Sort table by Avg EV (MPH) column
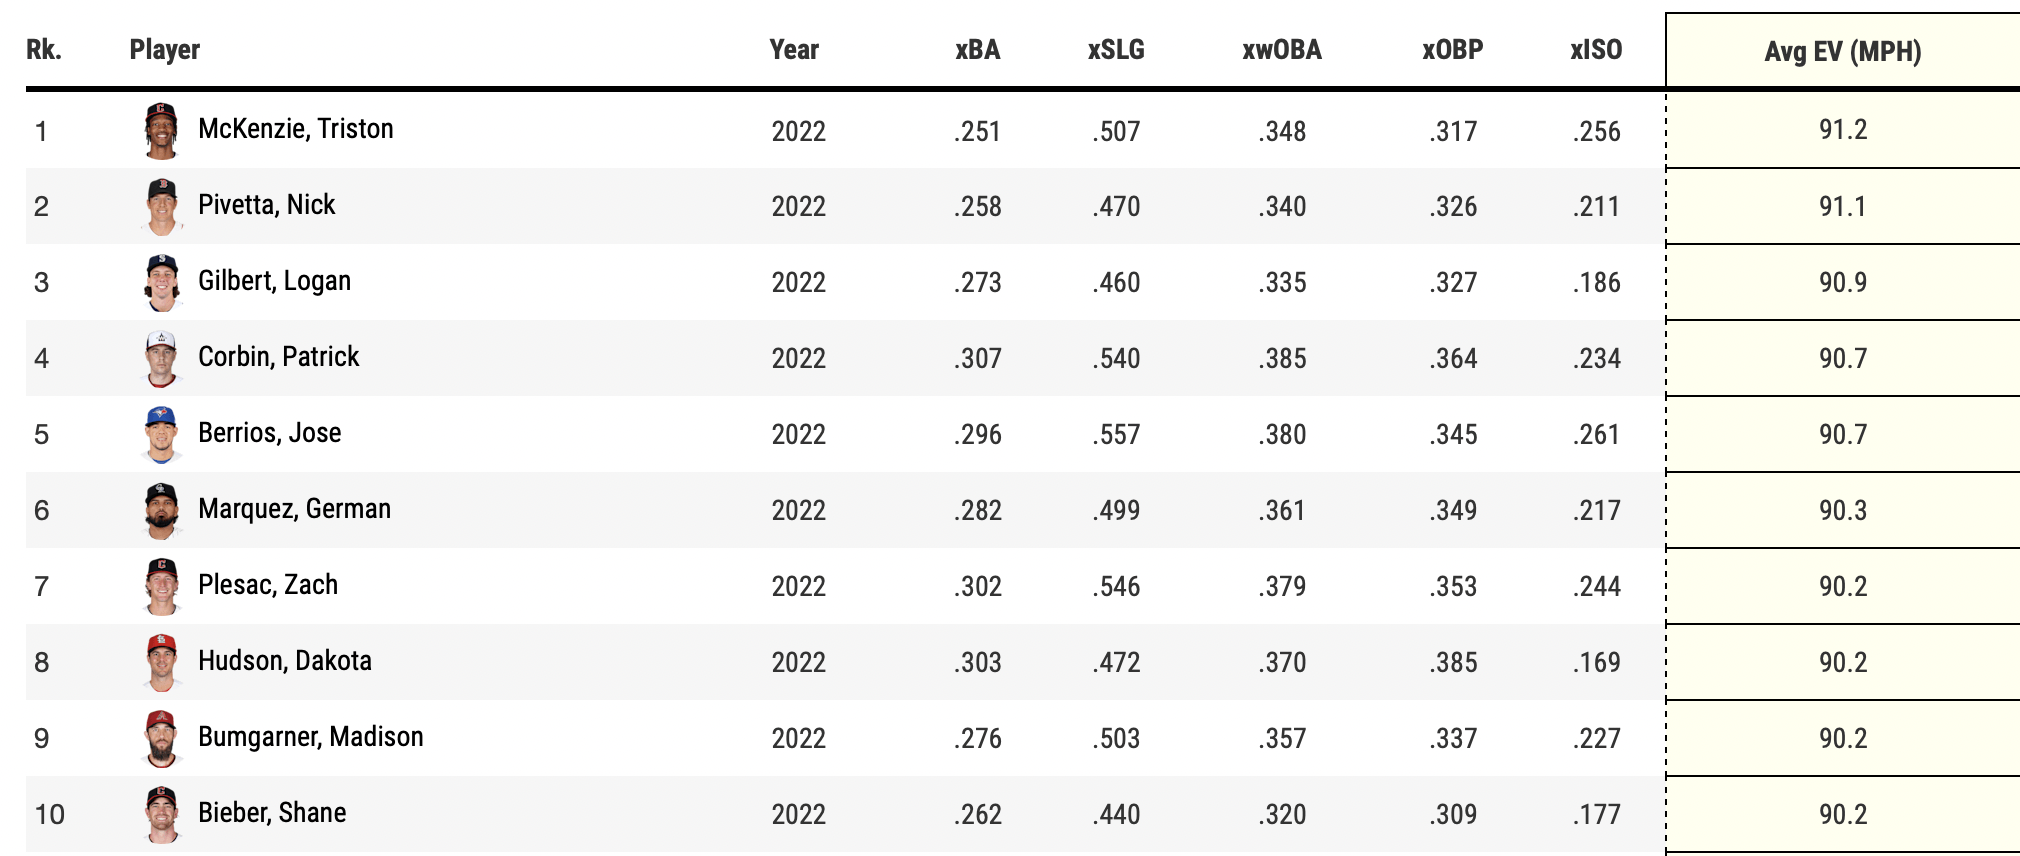The image size is (2020, 856). 1842,51
